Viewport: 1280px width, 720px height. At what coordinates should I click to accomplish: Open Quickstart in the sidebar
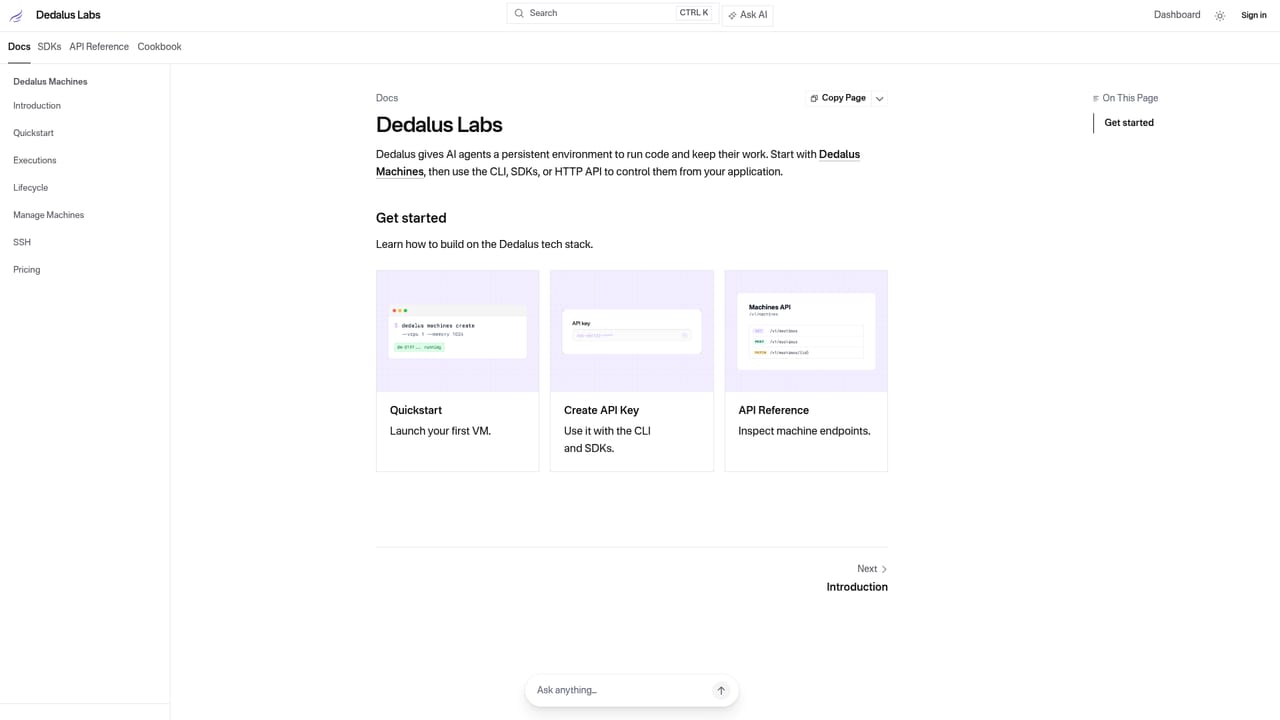pyautogui.click(x=33, y=133)
